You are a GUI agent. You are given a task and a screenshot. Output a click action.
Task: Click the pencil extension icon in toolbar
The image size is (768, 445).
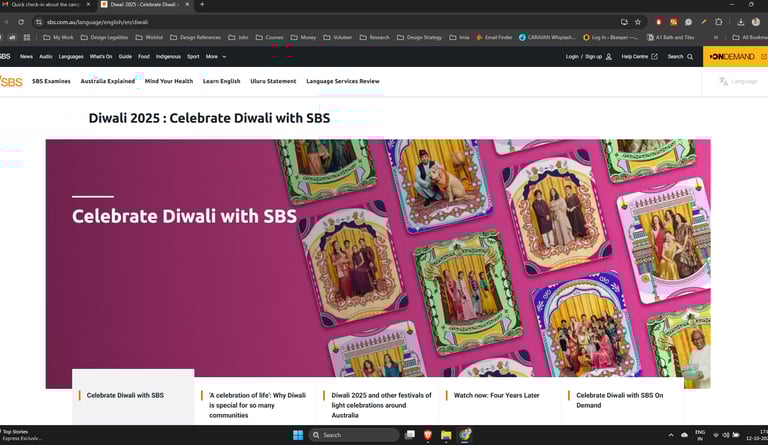704,22
